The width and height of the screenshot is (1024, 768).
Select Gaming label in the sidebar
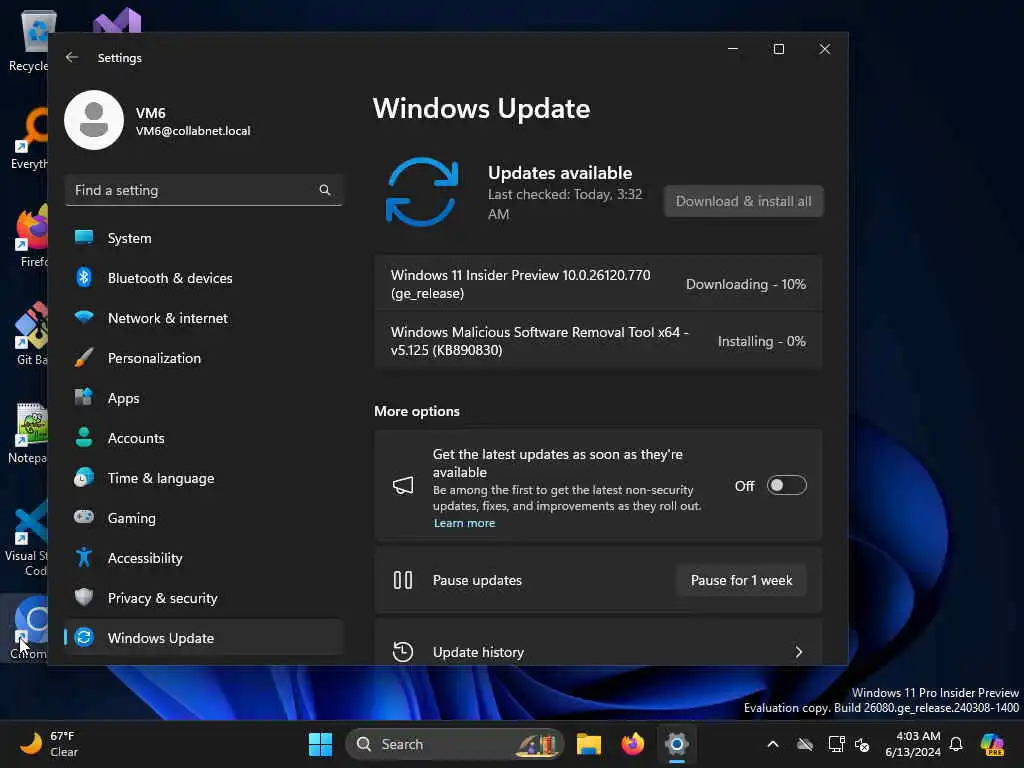coord(132,518)
